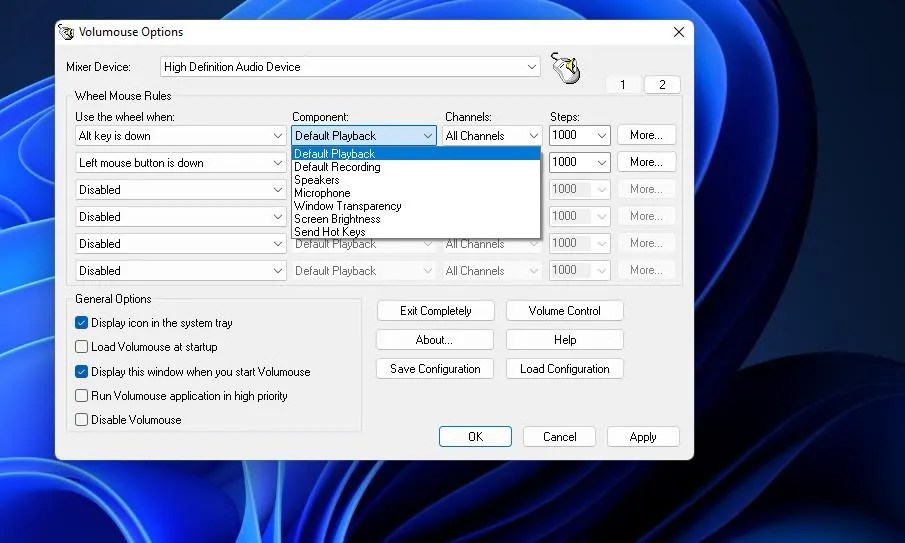Toggle Display this window when you start
The image size is (905, 543).
pyautogui.click(x=81, y=372)
